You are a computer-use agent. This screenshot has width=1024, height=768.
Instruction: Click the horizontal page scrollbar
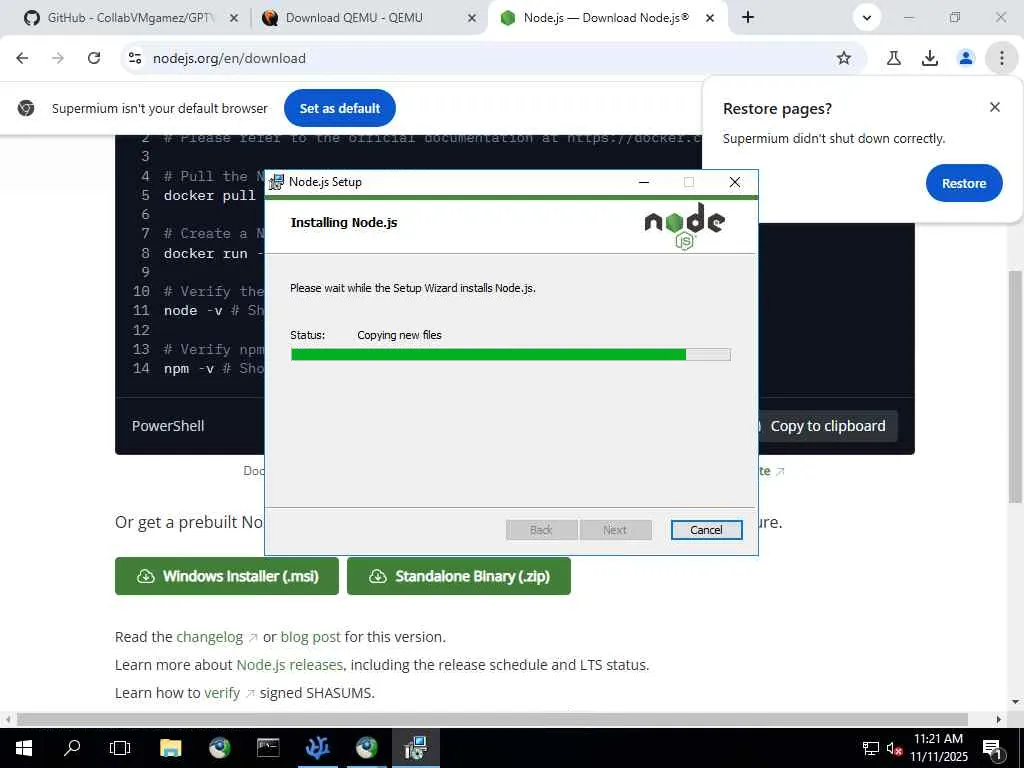[492, 719]
